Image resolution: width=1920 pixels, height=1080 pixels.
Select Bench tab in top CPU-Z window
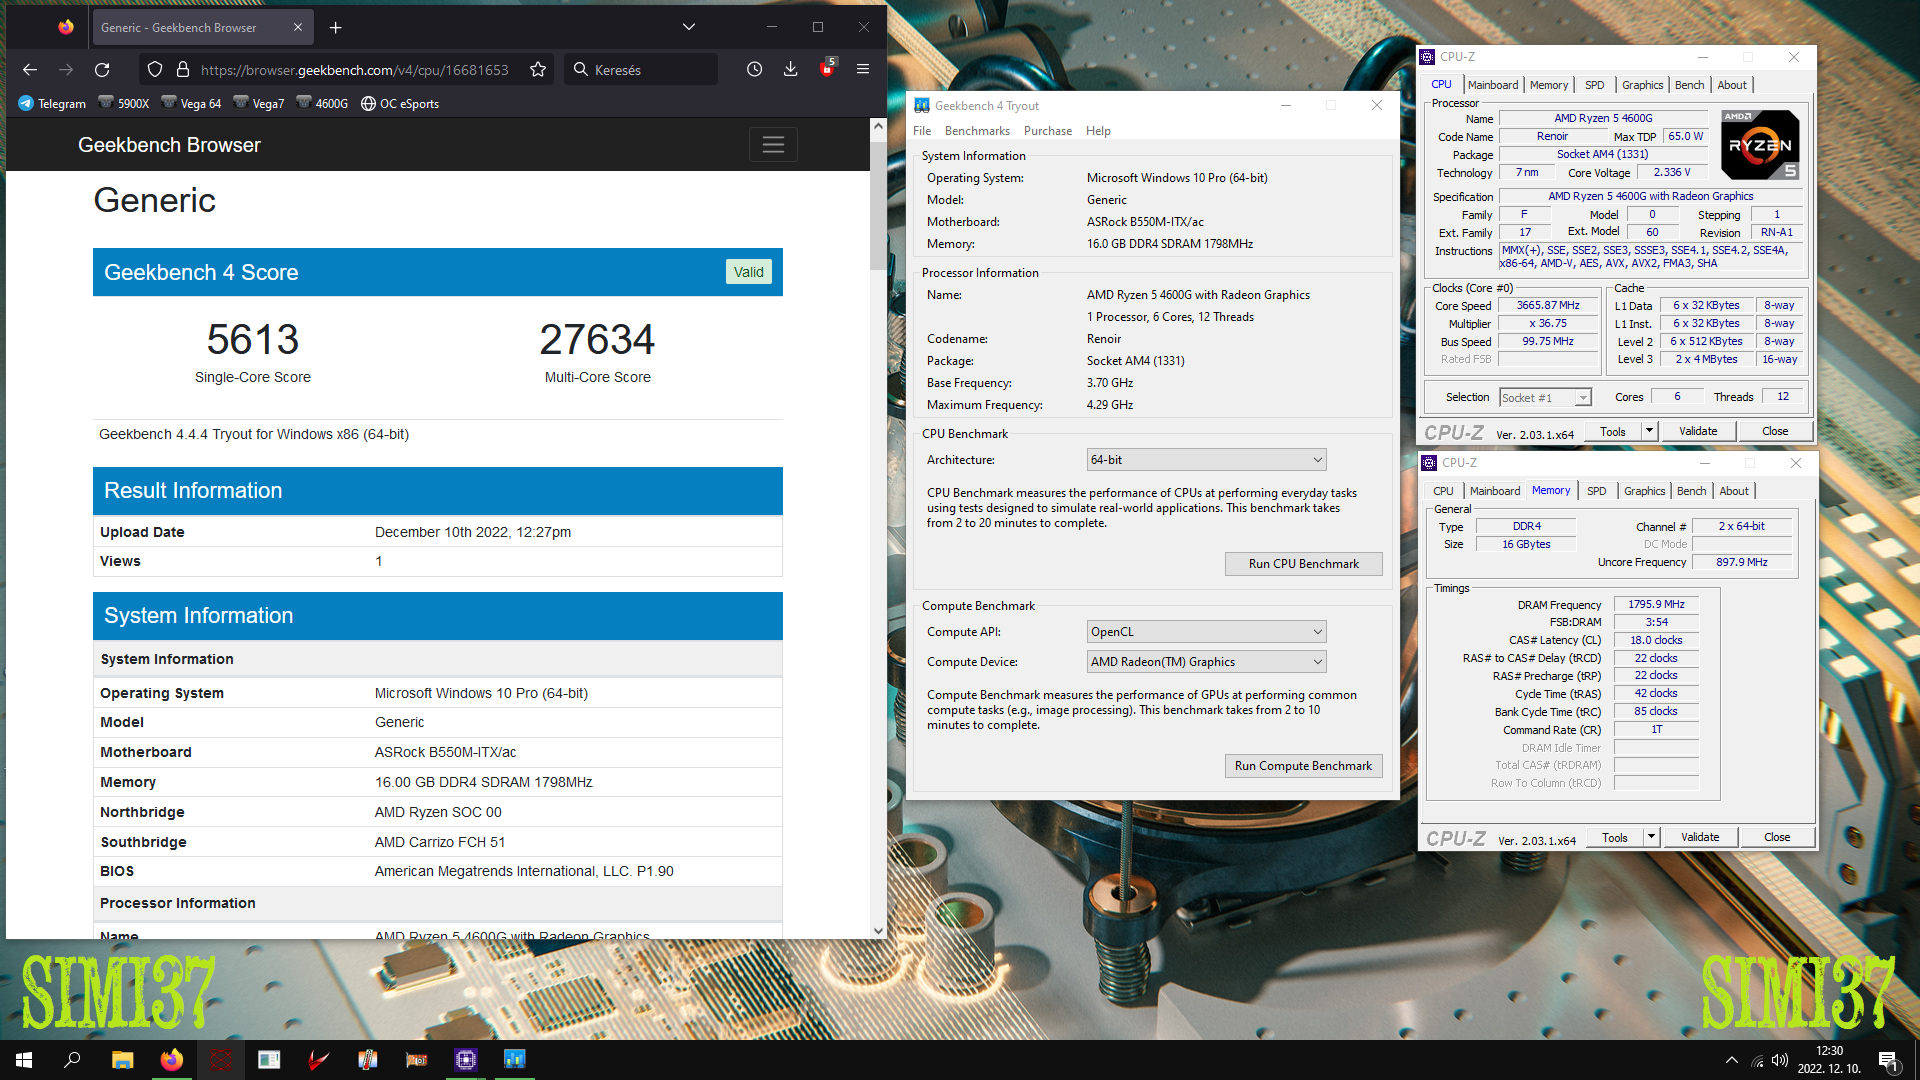pyautogui.click(x=1689, y=85)
